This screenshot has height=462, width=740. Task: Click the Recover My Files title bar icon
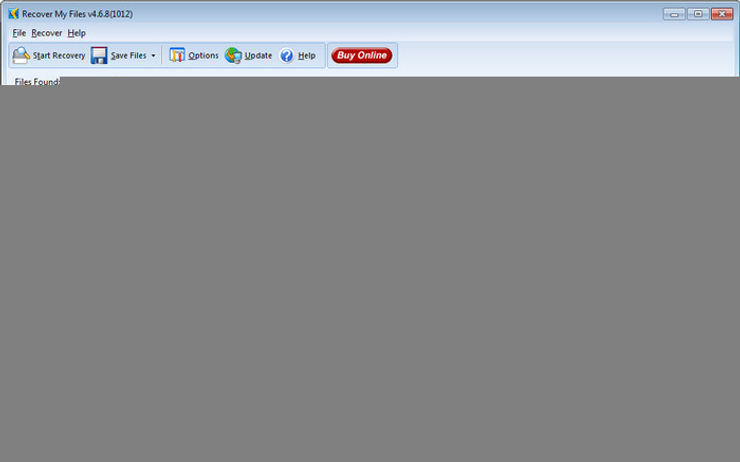coord(13,14)
